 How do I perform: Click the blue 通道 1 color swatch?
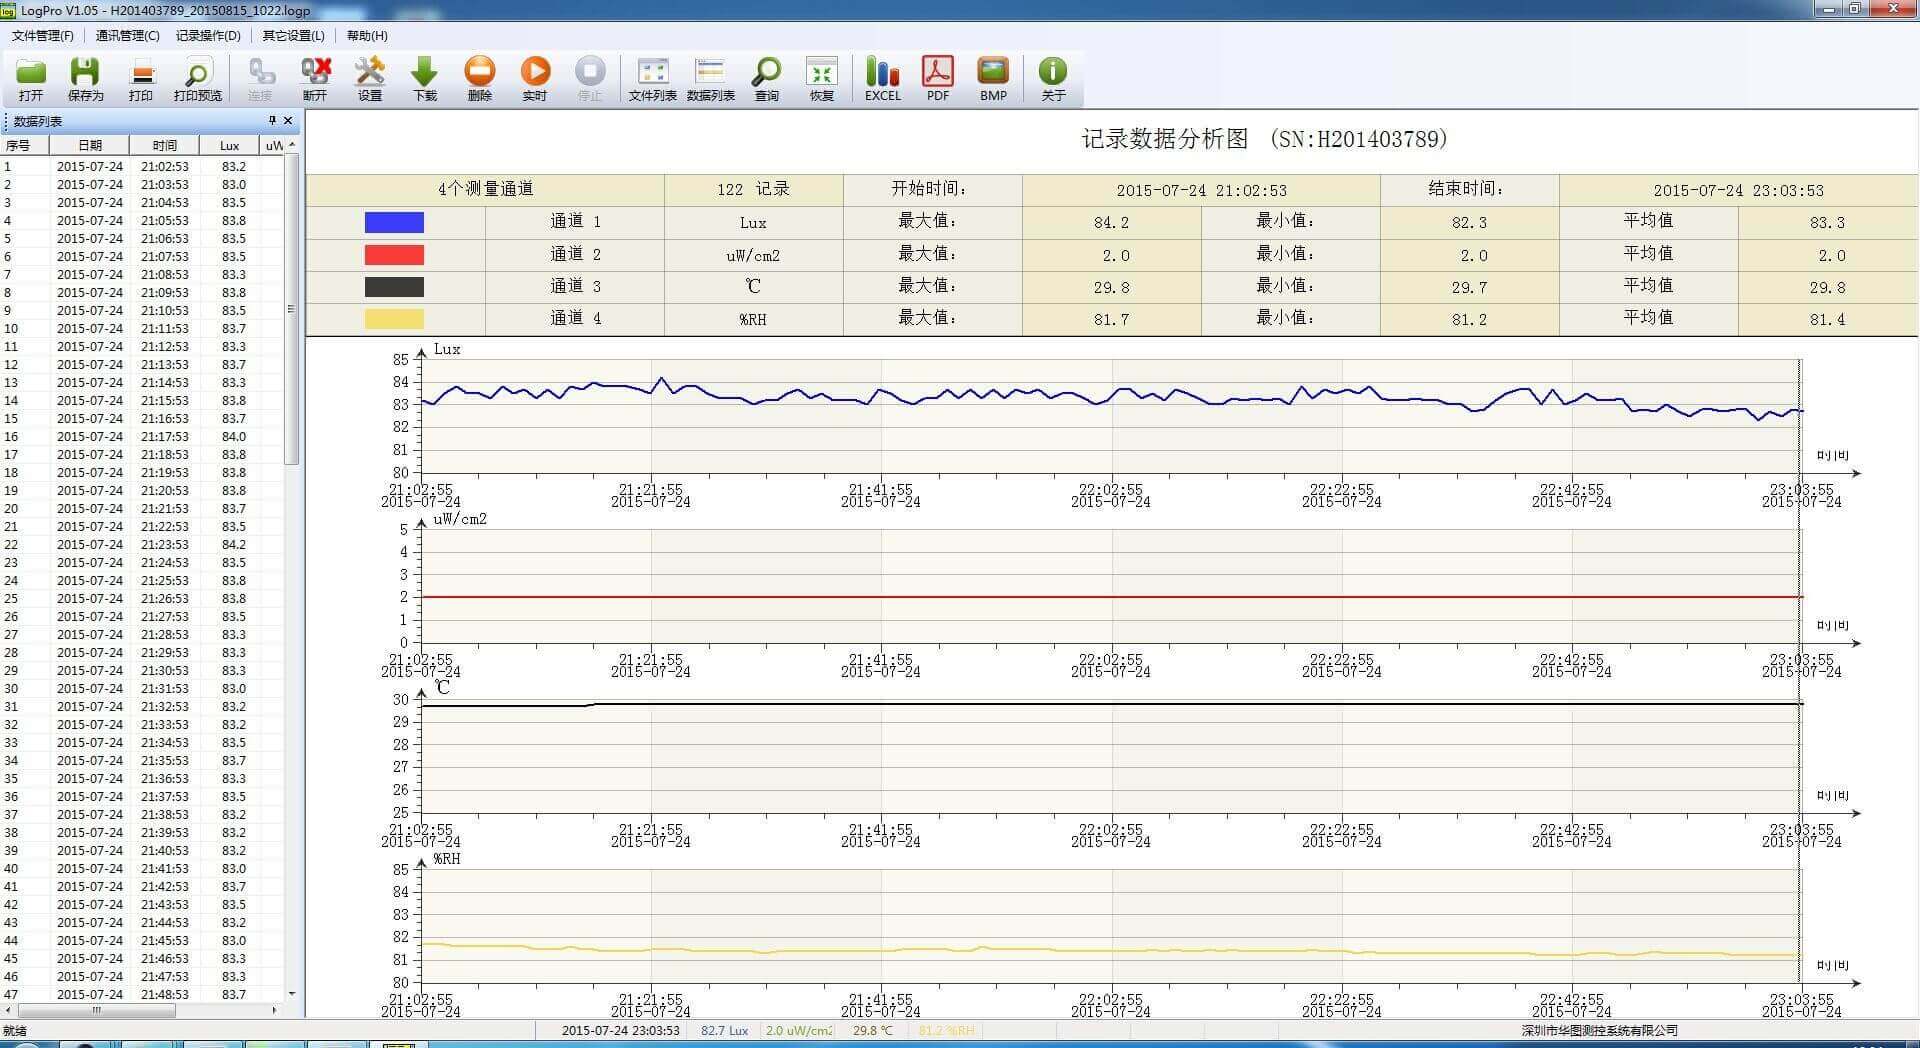pos(394,222)
